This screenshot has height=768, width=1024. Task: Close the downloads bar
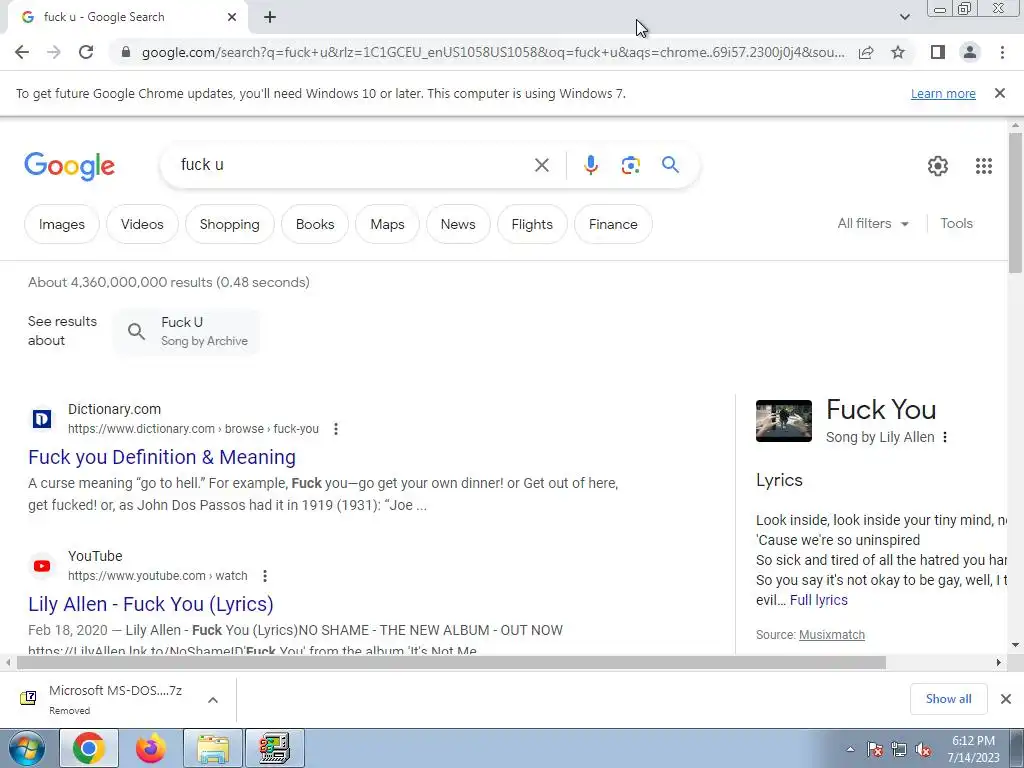(1006, 699)
